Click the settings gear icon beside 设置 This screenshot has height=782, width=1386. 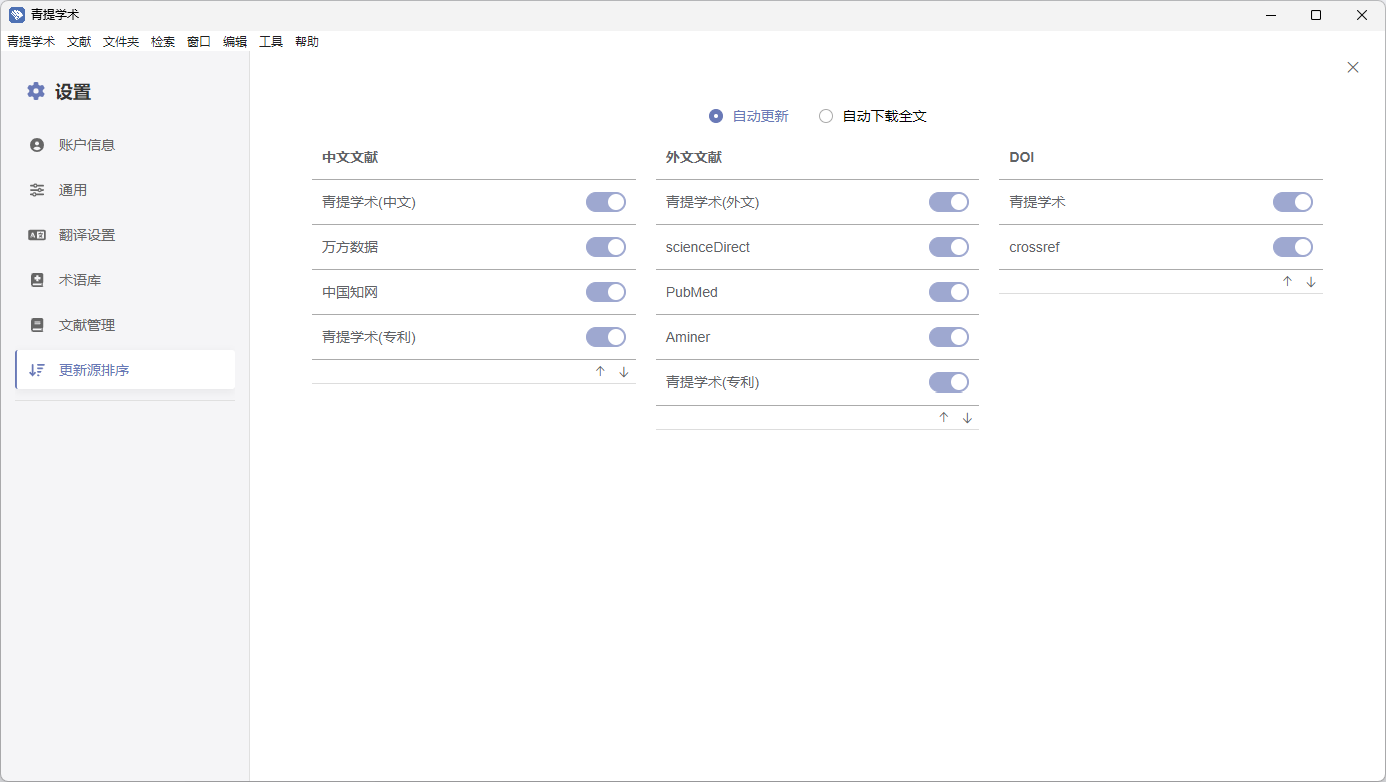tap(36, 91)
